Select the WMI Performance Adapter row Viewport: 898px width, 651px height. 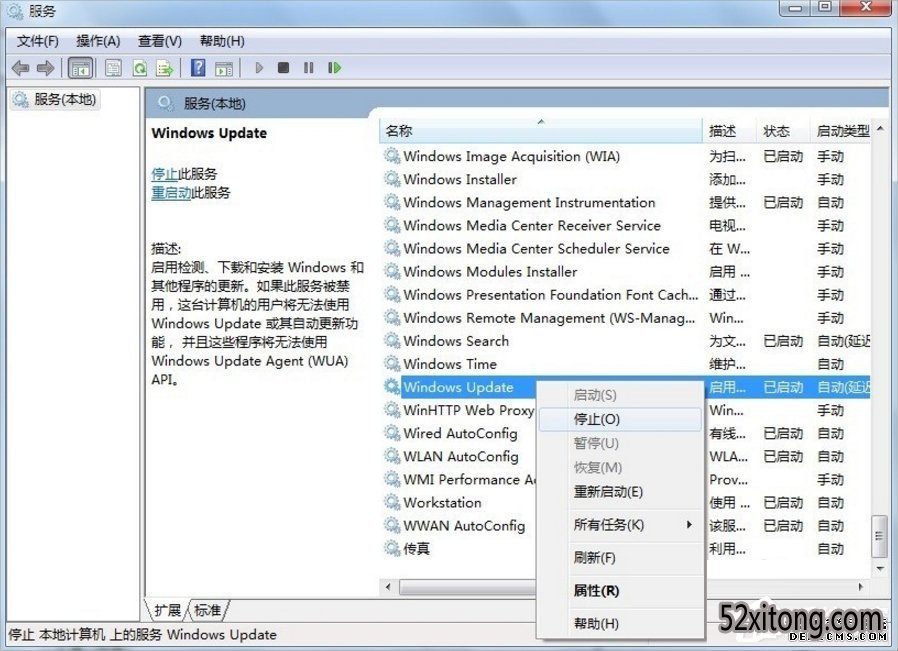pos(459,480)
